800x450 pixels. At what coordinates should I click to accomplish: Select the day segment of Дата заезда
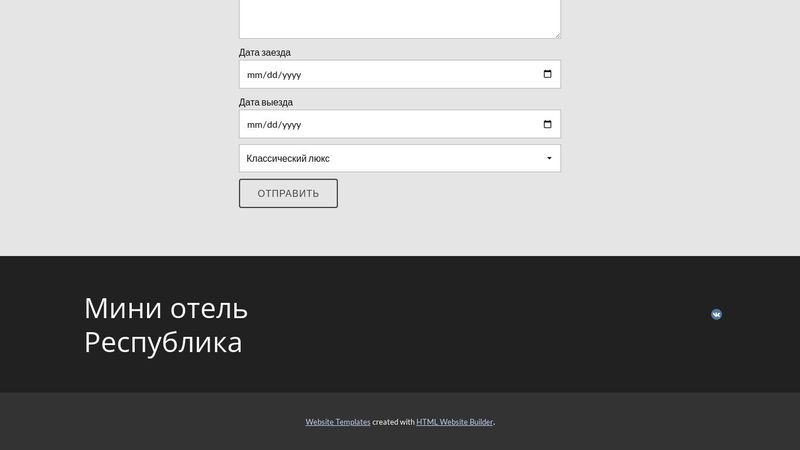272,75
